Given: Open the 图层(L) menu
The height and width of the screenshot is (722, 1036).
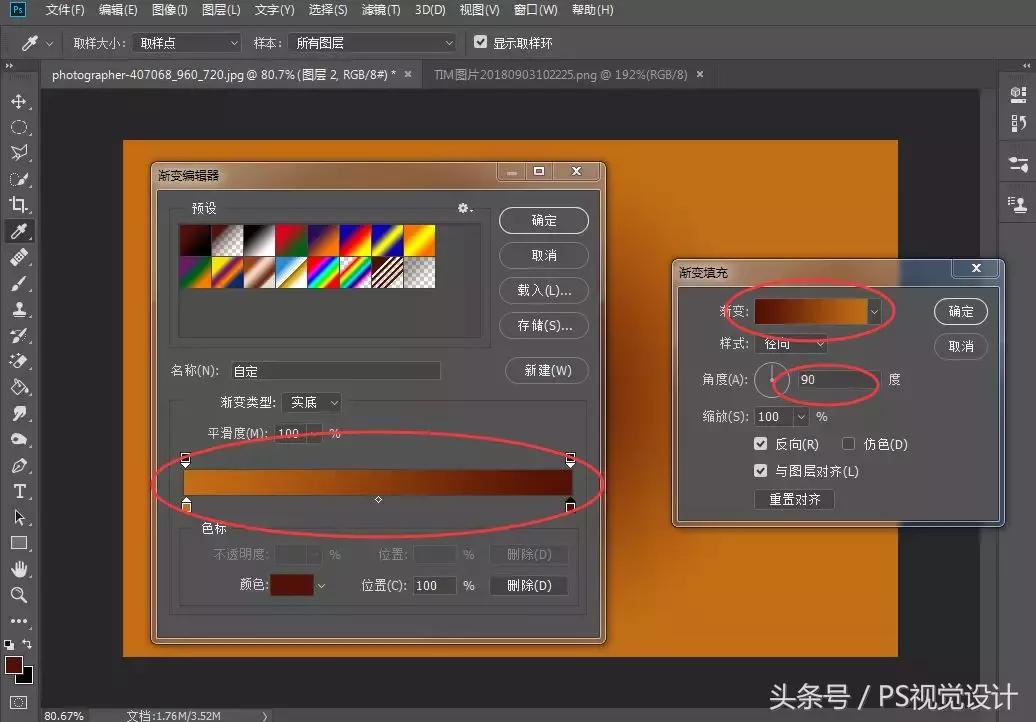Looking at the screenshot, I should (x=219, y=10).
